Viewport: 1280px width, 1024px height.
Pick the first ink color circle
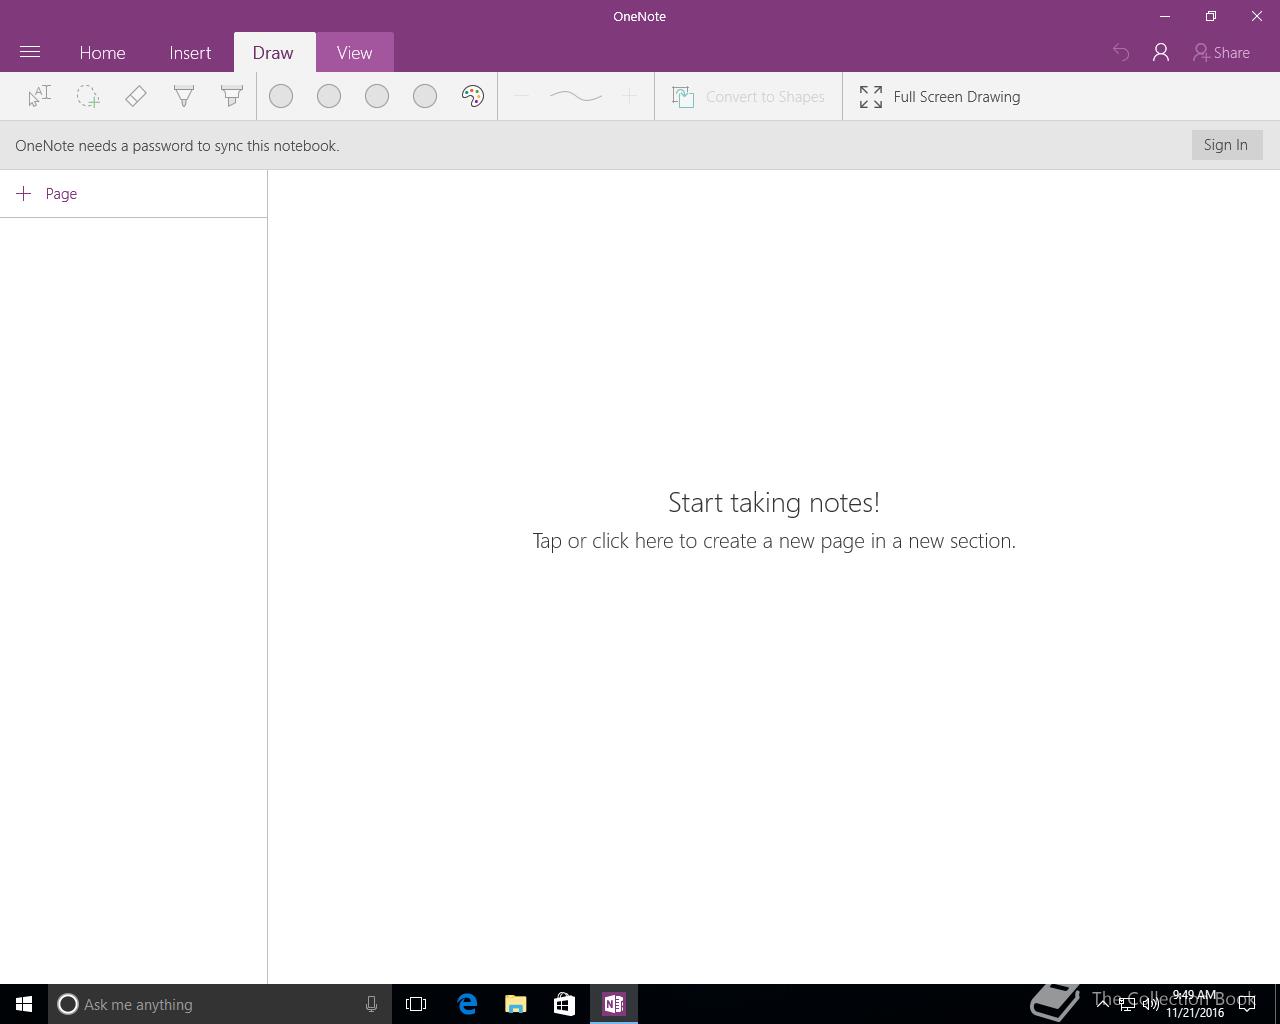281,96
